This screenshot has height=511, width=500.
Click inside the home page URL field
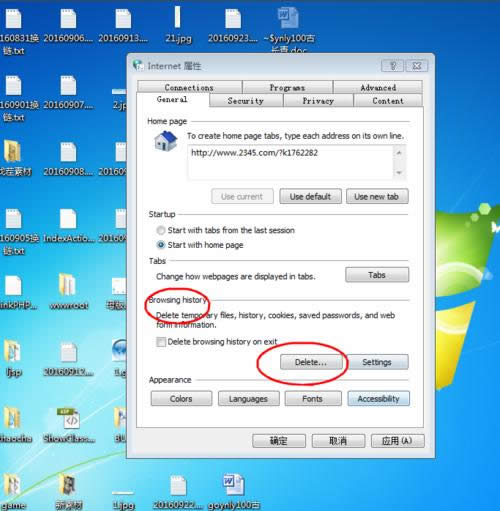(290, 162)
